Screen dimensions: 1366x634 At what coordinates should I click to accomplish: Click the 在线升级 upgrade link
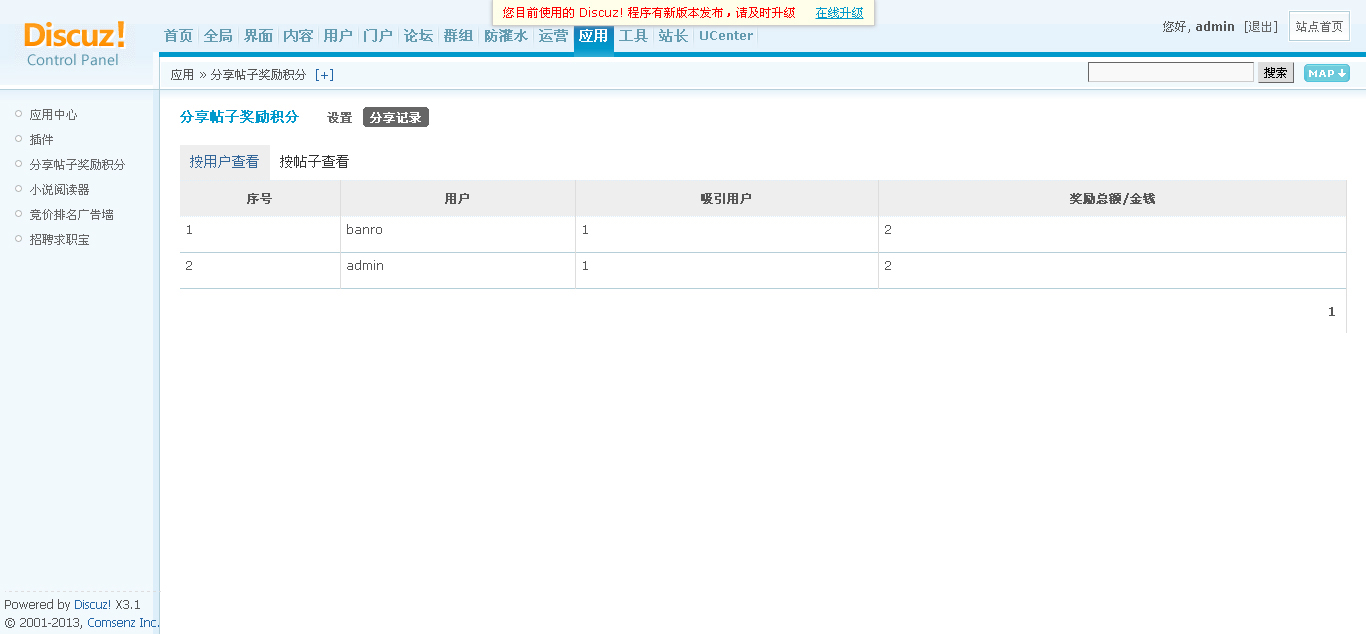pyautogui.click(x=839, y=13)
